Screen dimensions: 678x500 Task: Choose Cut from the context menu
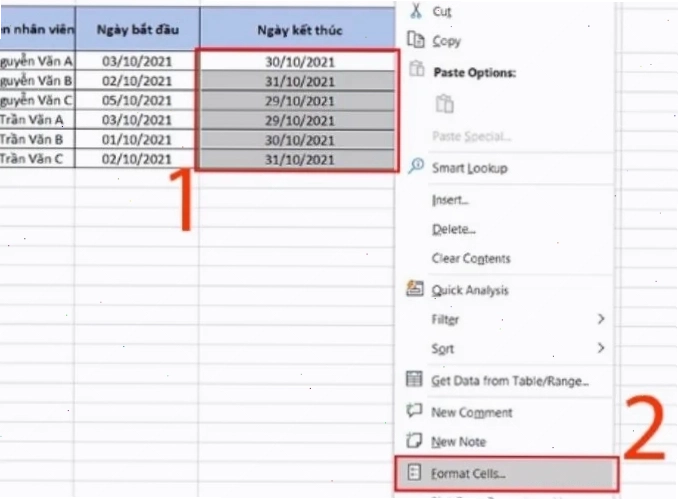[x=506, y=11]
